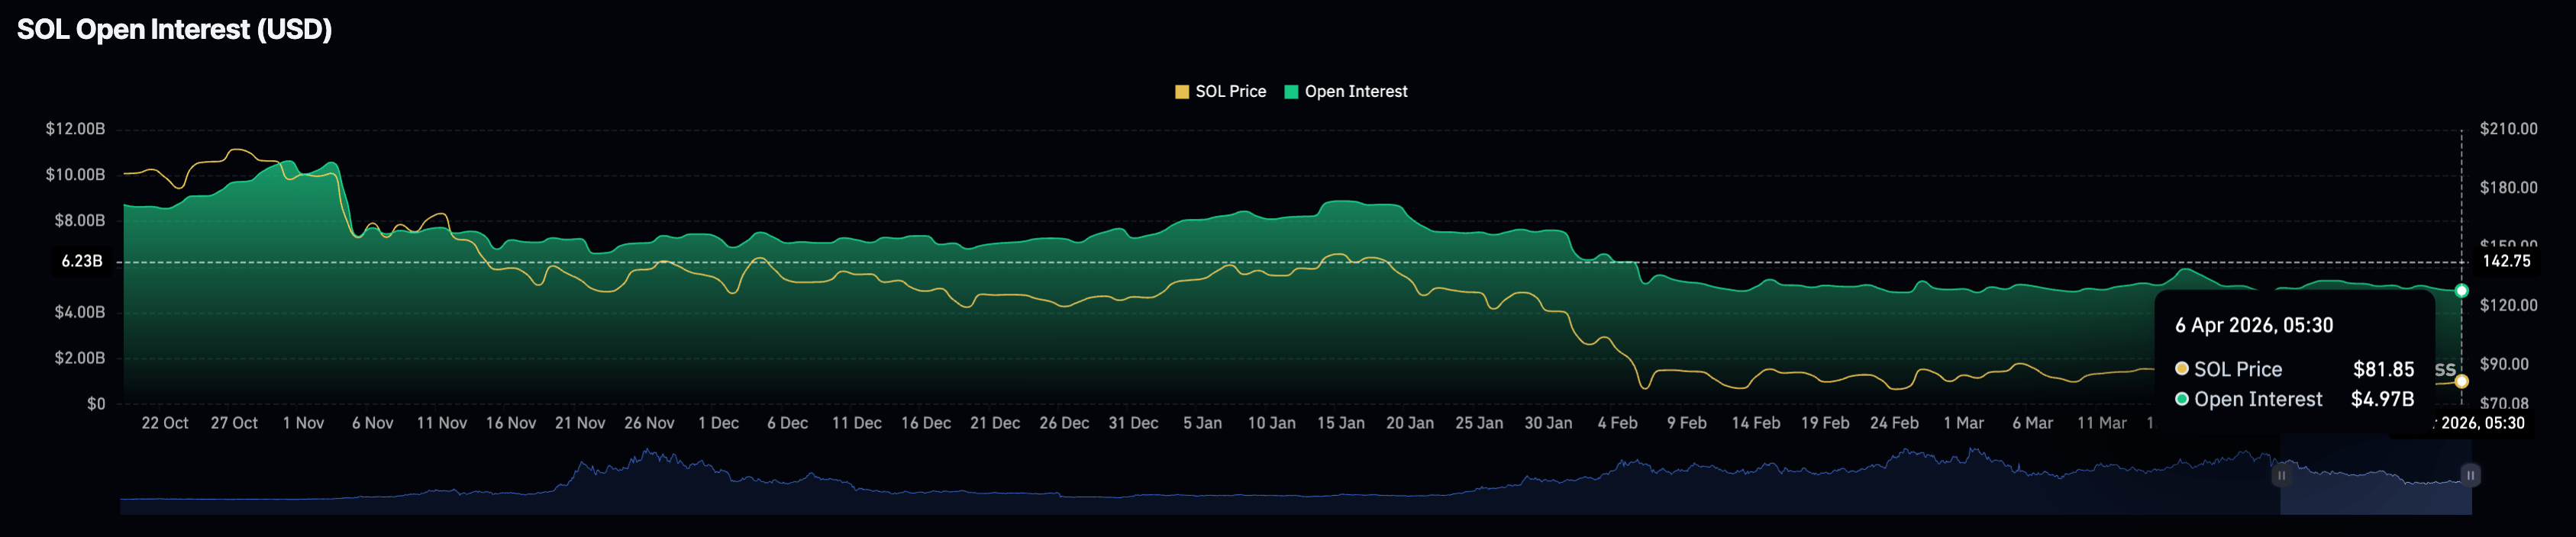
Task: Click the yellow SOL Price data point marker
Action: pyautogui.click(x=2461, y=381)
